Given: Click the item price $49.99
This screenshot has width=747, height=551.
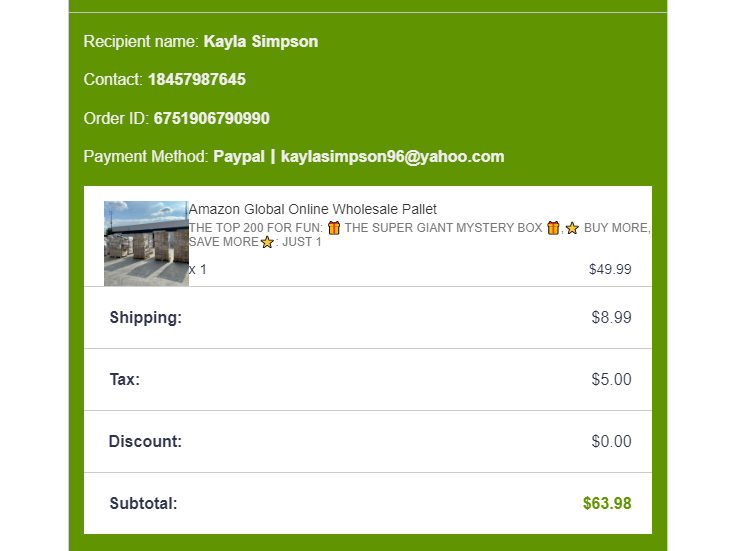Looking at the screenshot, I should [610, 269].
